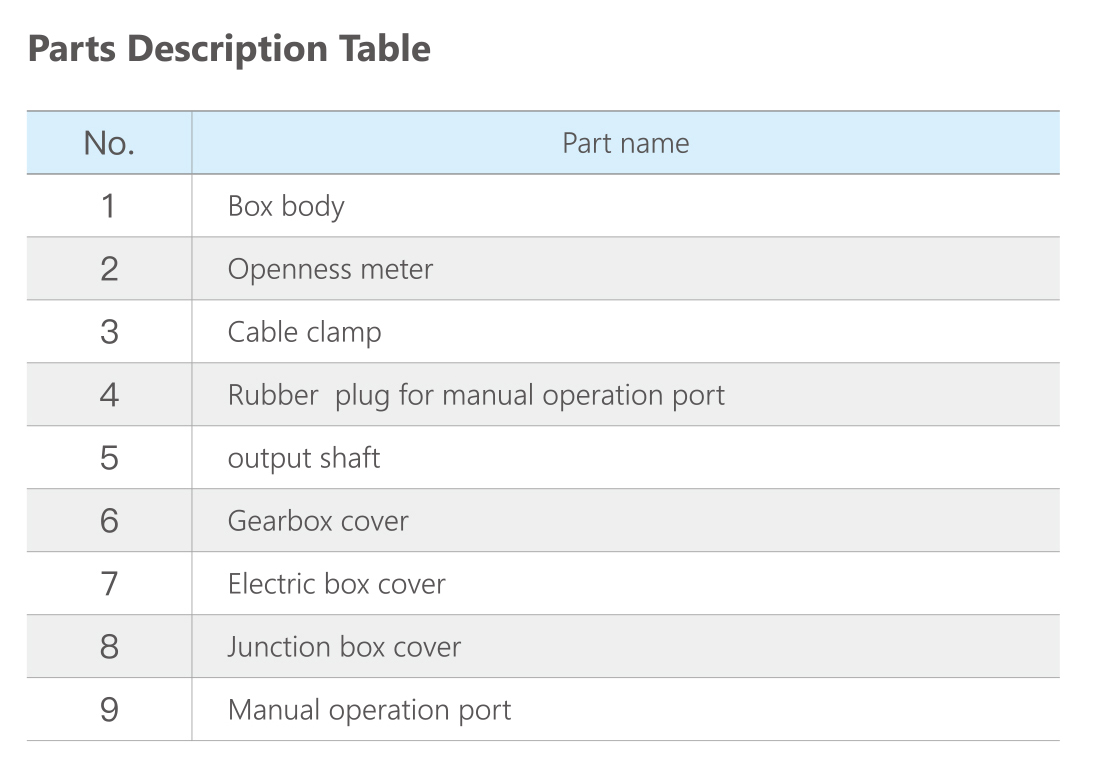The height and width of the screenshot is (776, 1102).
Task: Click the Parts Description Table heading
Action: [229, 49]
